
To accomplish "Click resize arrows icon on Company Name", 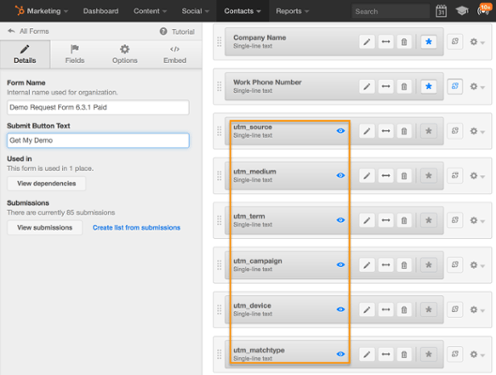I will [386, 42].
